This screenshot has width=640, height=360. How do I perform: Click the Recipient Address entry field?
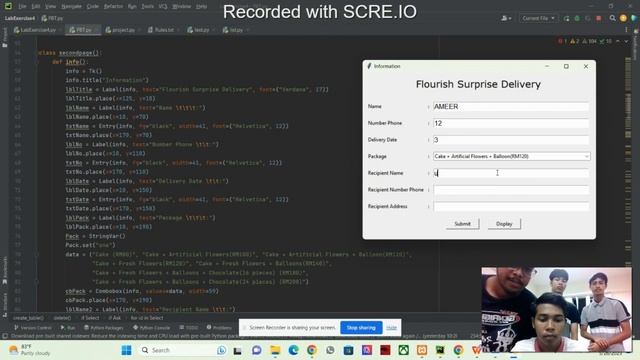tap(511, 207)
